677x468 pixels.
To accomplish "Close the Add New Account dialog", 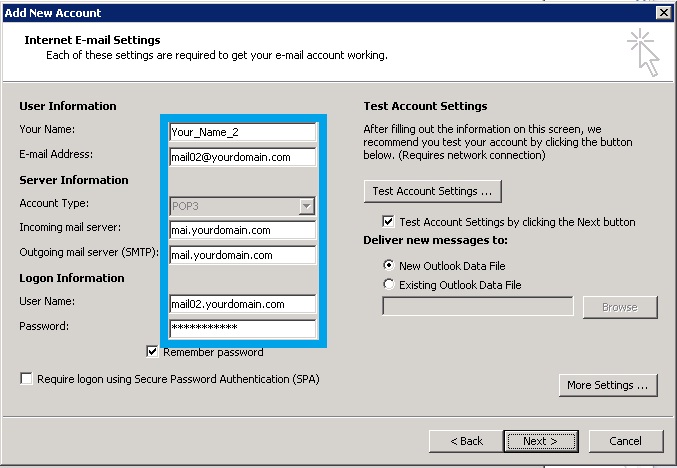I will tap(663, 13).
